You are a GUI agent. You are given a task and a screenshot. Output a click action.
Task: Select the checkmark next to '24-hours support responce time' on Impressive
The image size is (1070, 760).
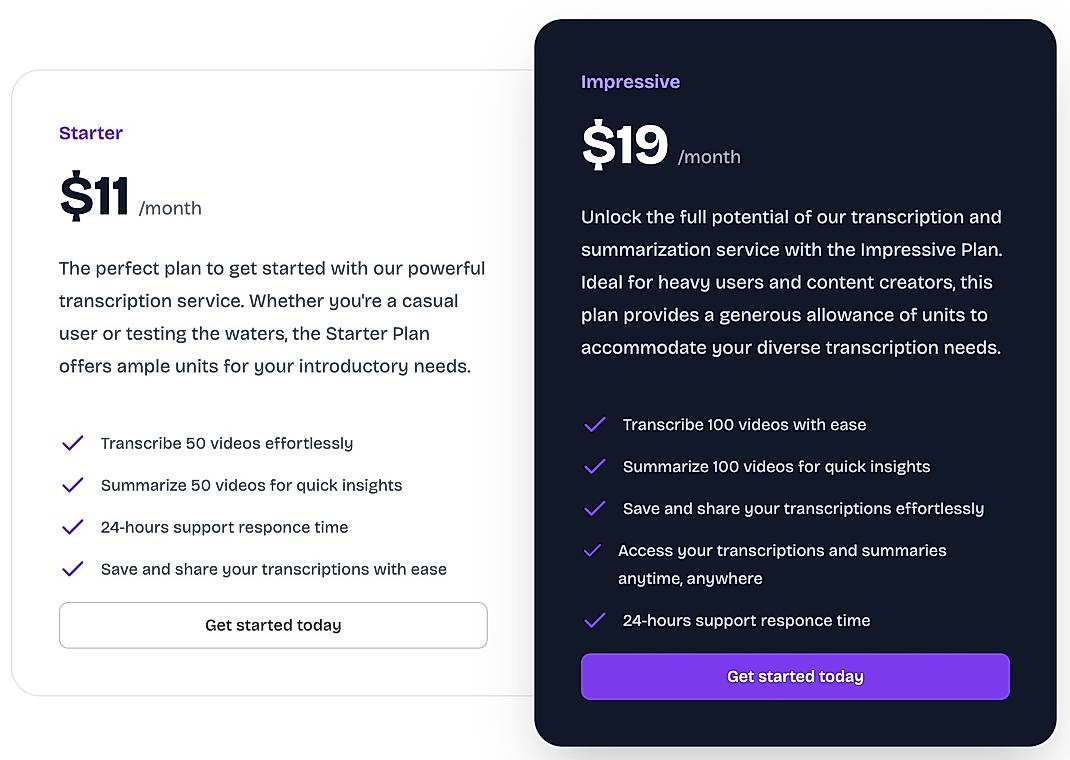(x=594, y=620)
